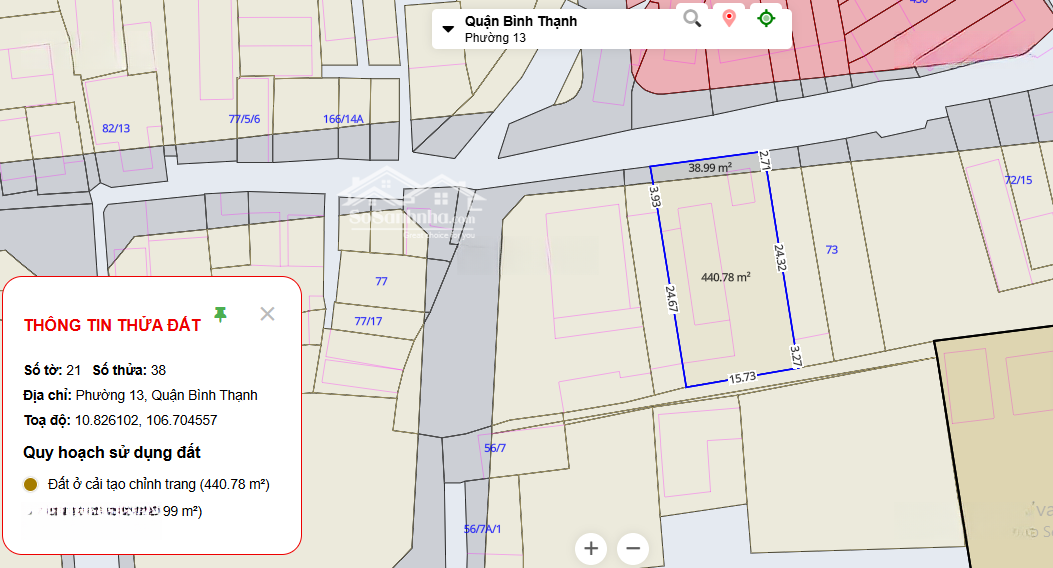Expand the district selector dropdown arrow
Viewport: 1053px width, 568px height.
(x=448, y=29)
